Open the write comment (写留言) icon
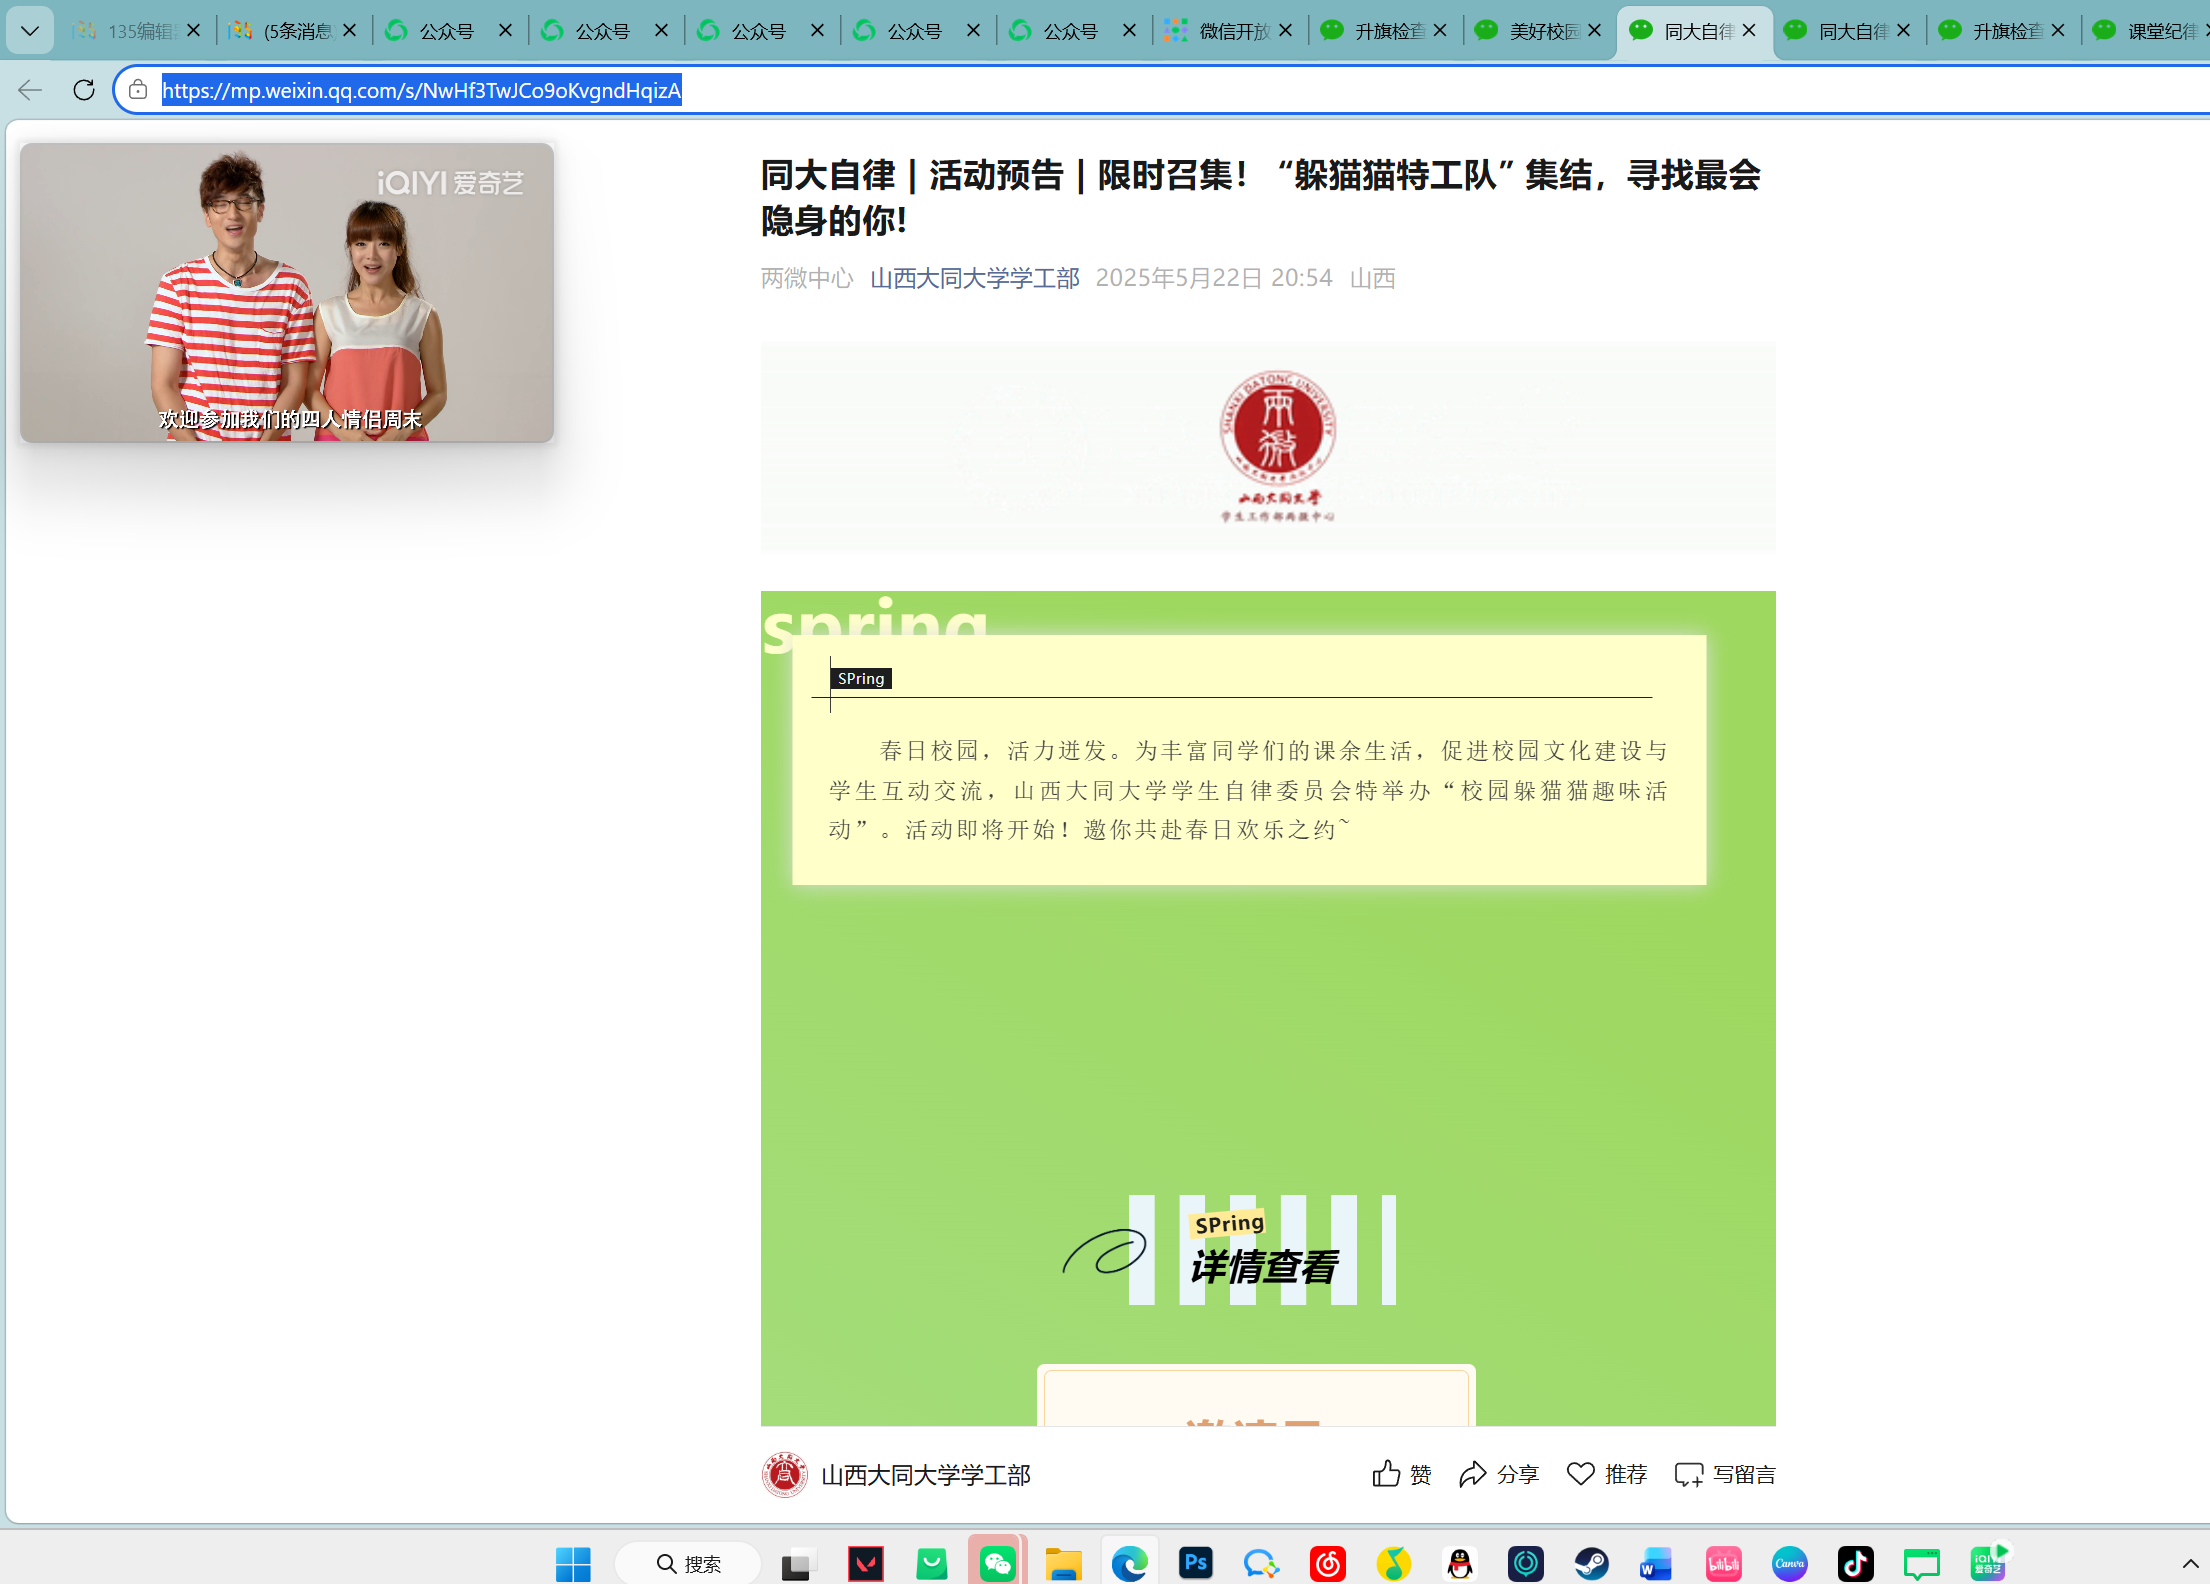Image resolution: width=2210 pixels, height=1584 pixels. pos(1689,1474)
